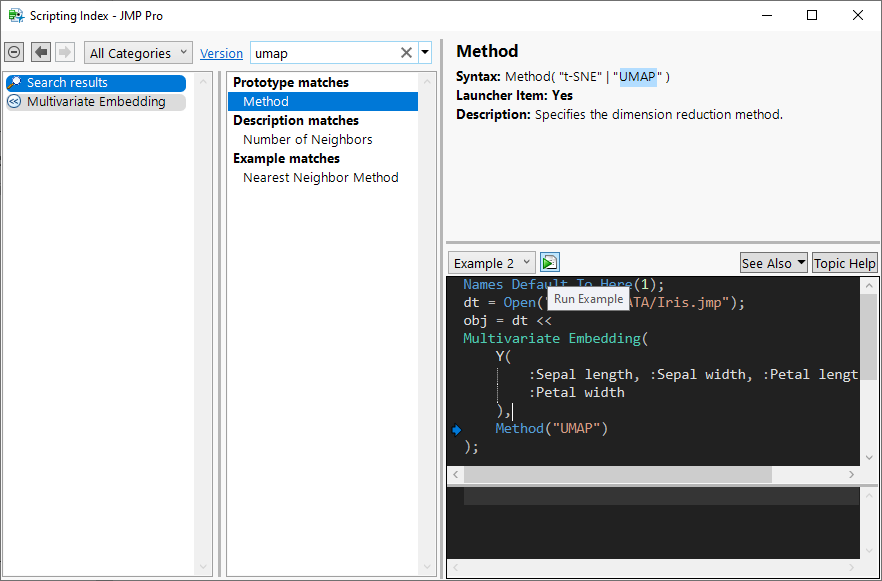This screenshot has height=581, width=882.
Task: Click the code editor horizontal scrollbar
Action: pyautogui.click(x=616, y=474)
